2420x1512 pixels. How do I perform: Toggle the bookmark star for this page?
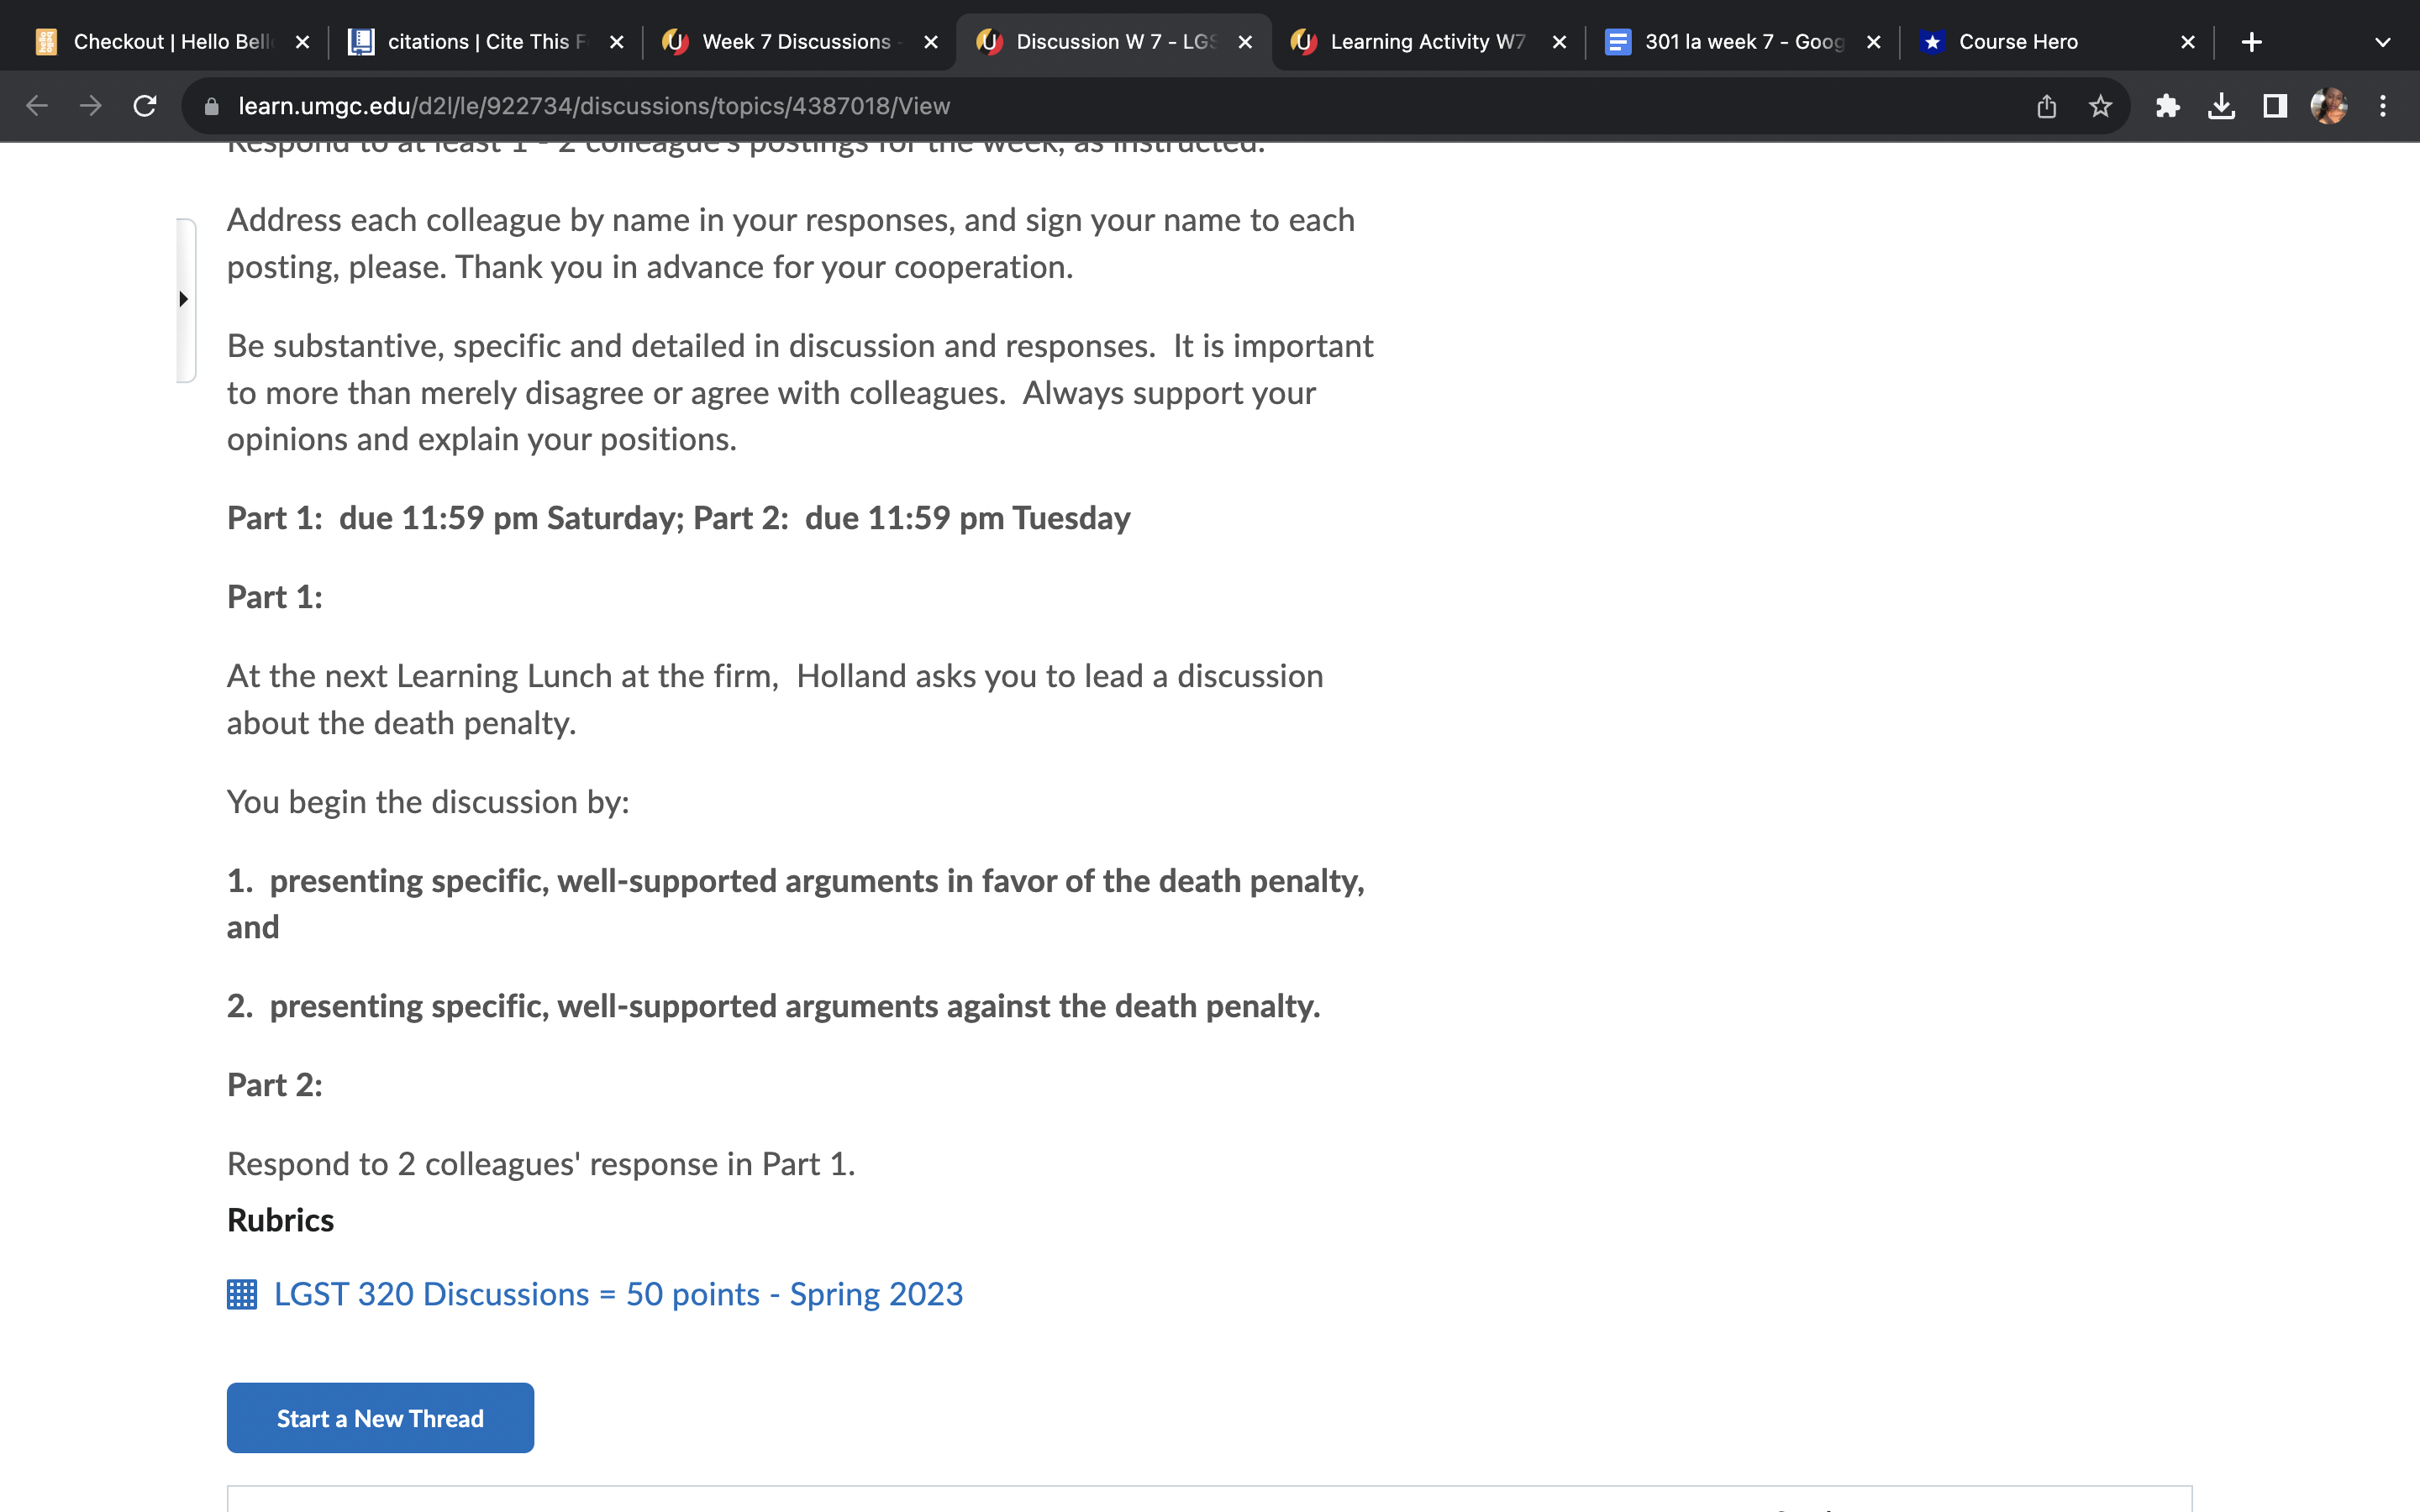pyautogui.click(x=2101, y=105)
